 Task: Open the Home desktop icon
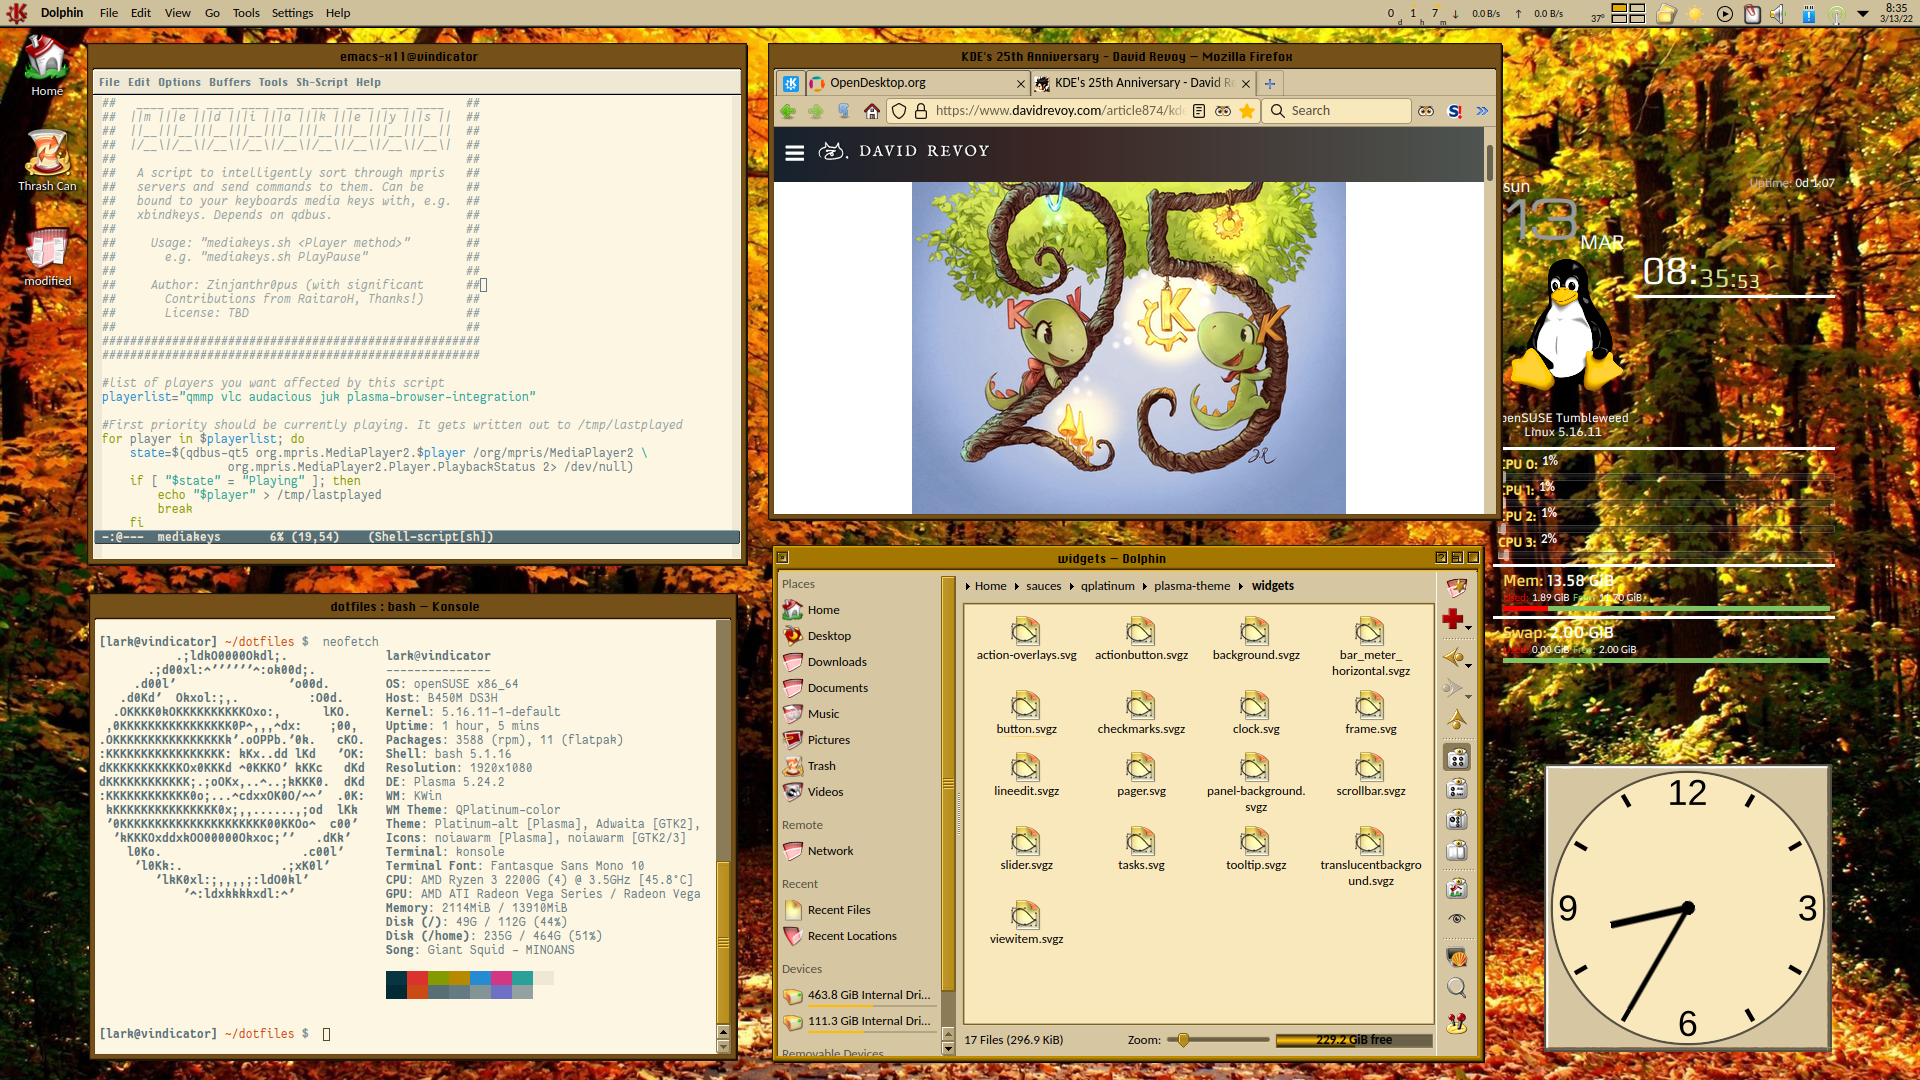point(47,66)
